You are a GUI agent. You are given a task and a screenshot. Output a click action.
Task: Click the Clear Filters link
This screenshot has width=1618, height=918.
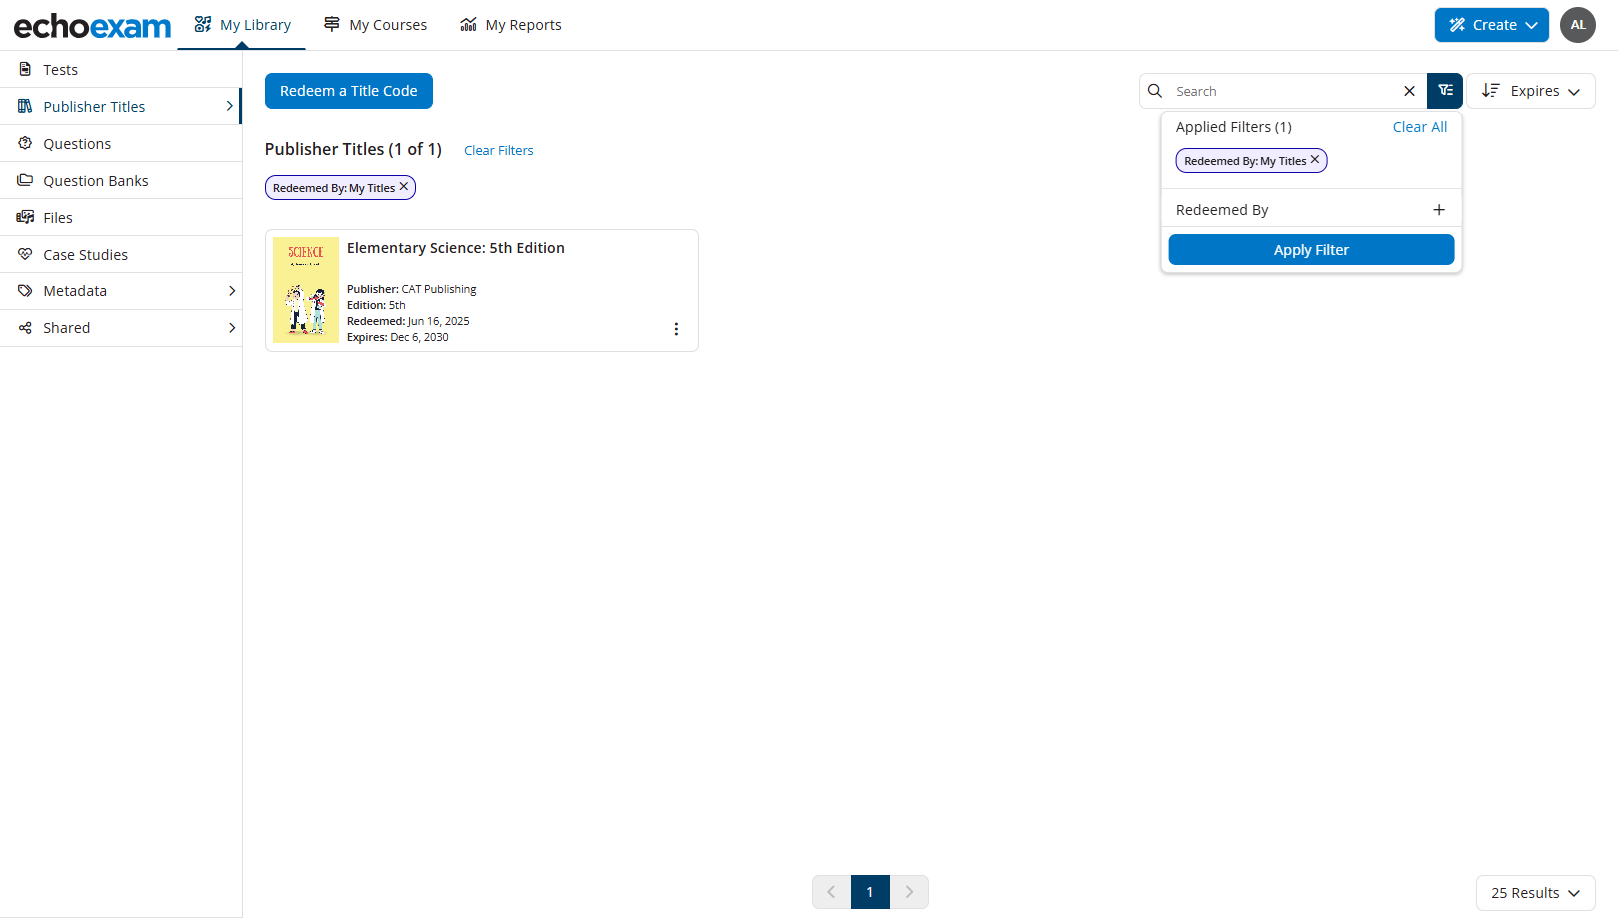pyautogui.click(x=499, y=151)
